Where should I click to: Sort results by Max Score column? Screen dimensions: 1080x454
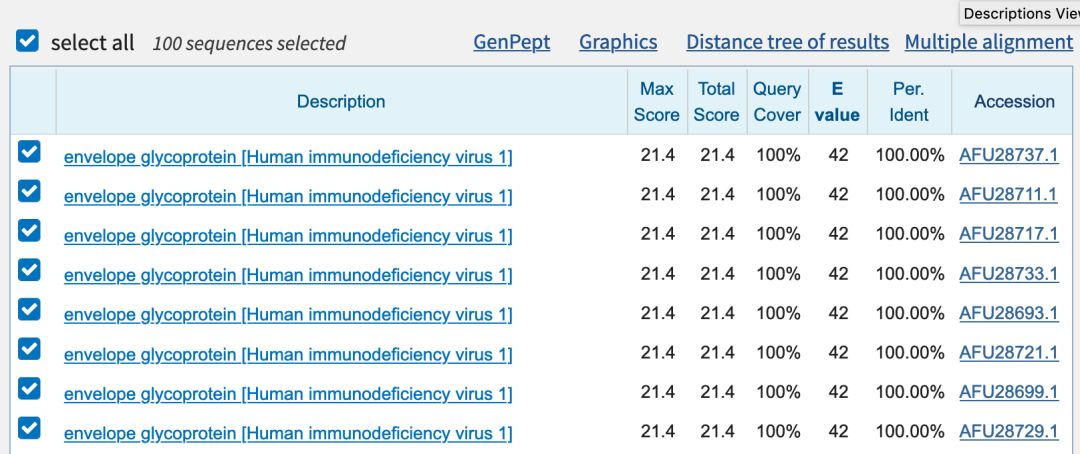coord(656,101)
